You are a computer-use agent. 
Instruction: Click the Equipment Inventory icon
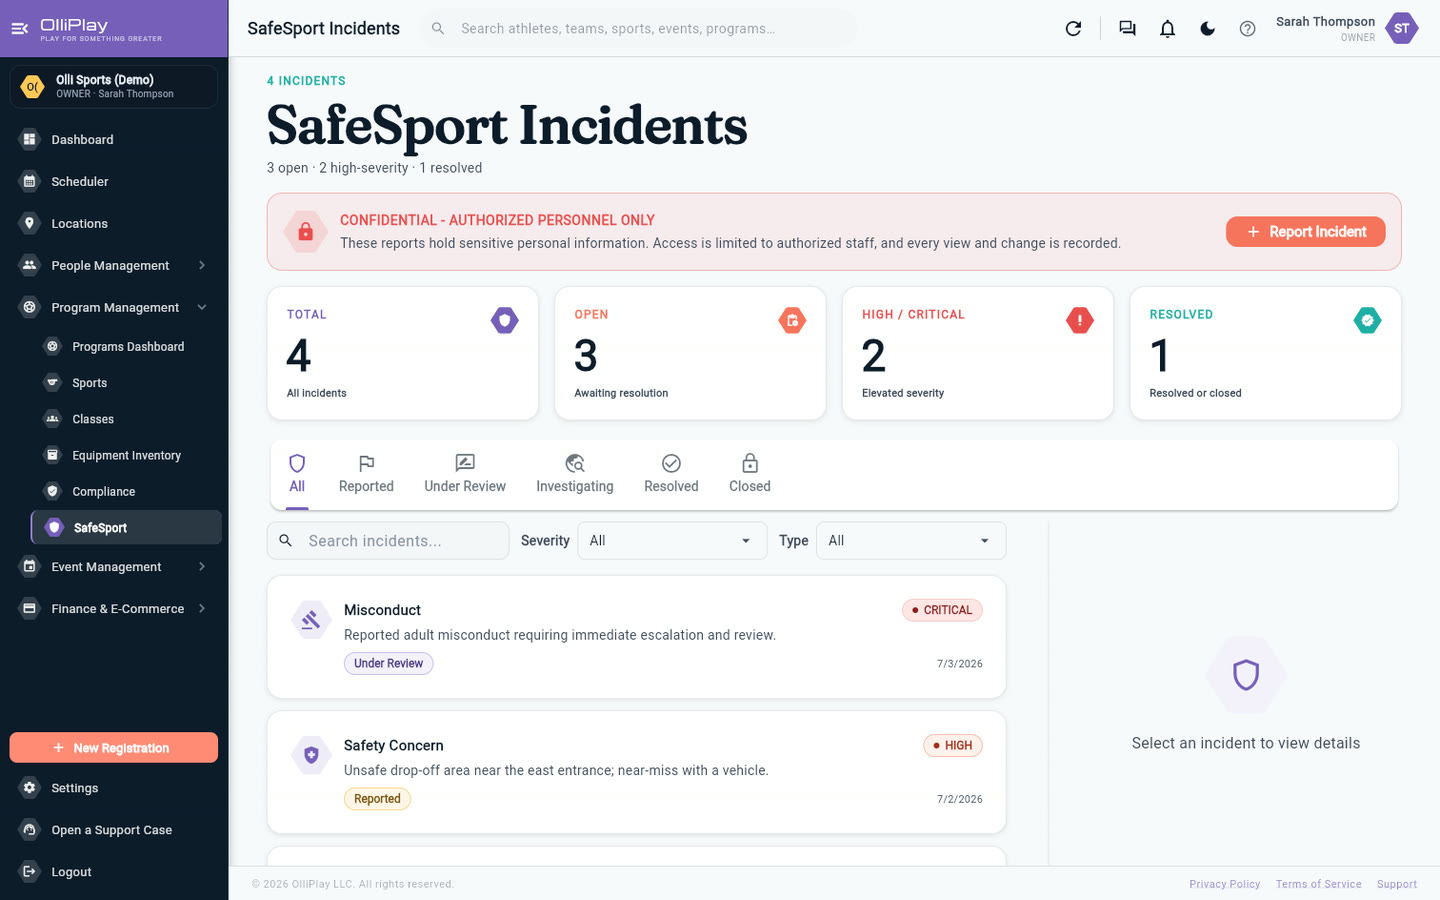tap(52, 454)
